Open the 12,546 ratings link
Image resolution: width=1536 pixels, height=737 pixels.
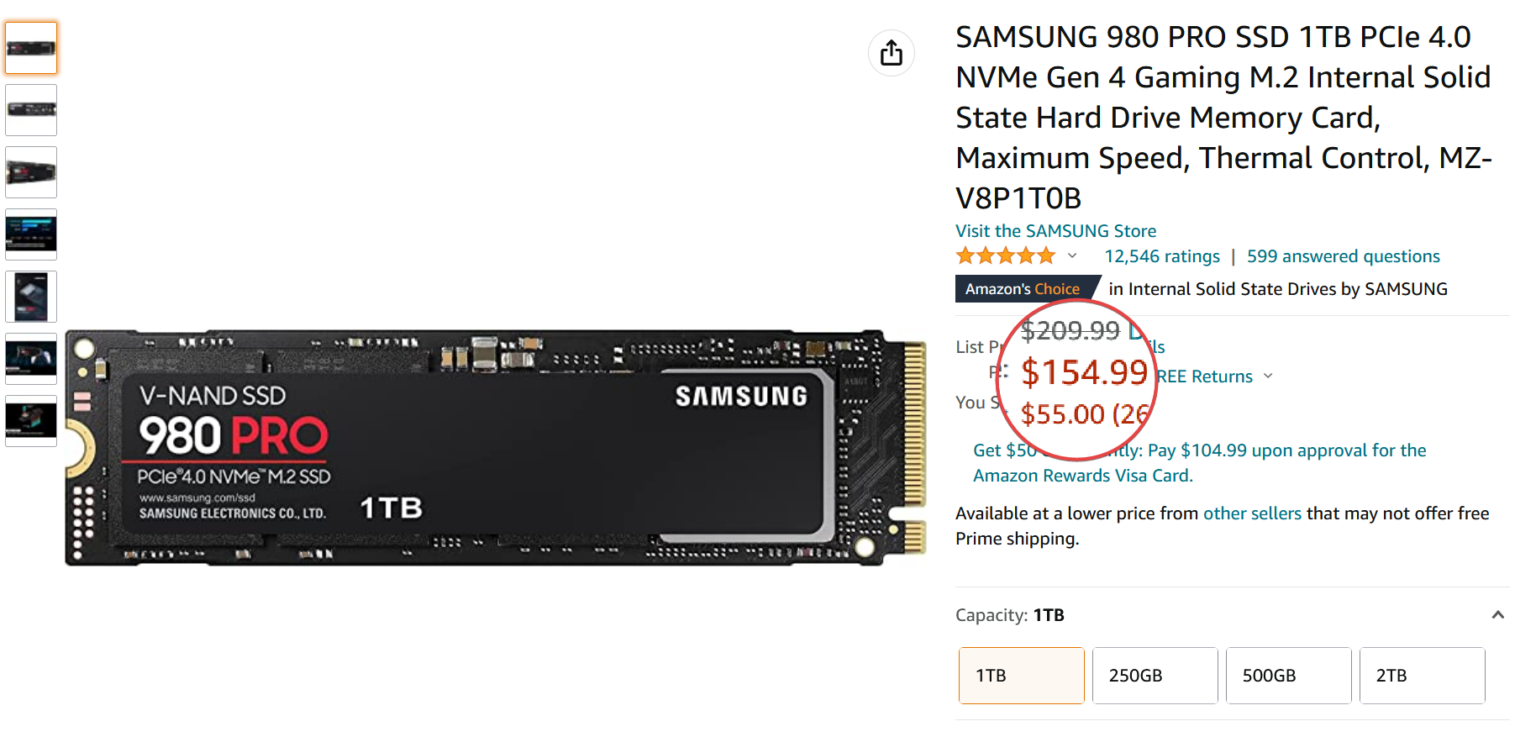click(x=1162, y=256)
